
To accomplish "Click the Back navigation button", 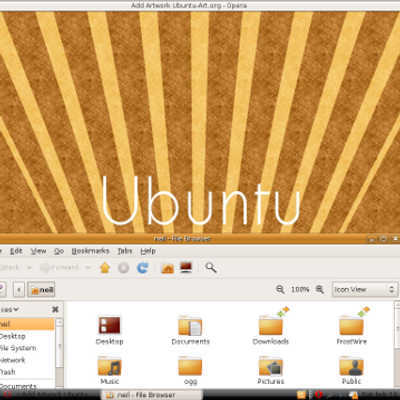I will coord(11,267).
